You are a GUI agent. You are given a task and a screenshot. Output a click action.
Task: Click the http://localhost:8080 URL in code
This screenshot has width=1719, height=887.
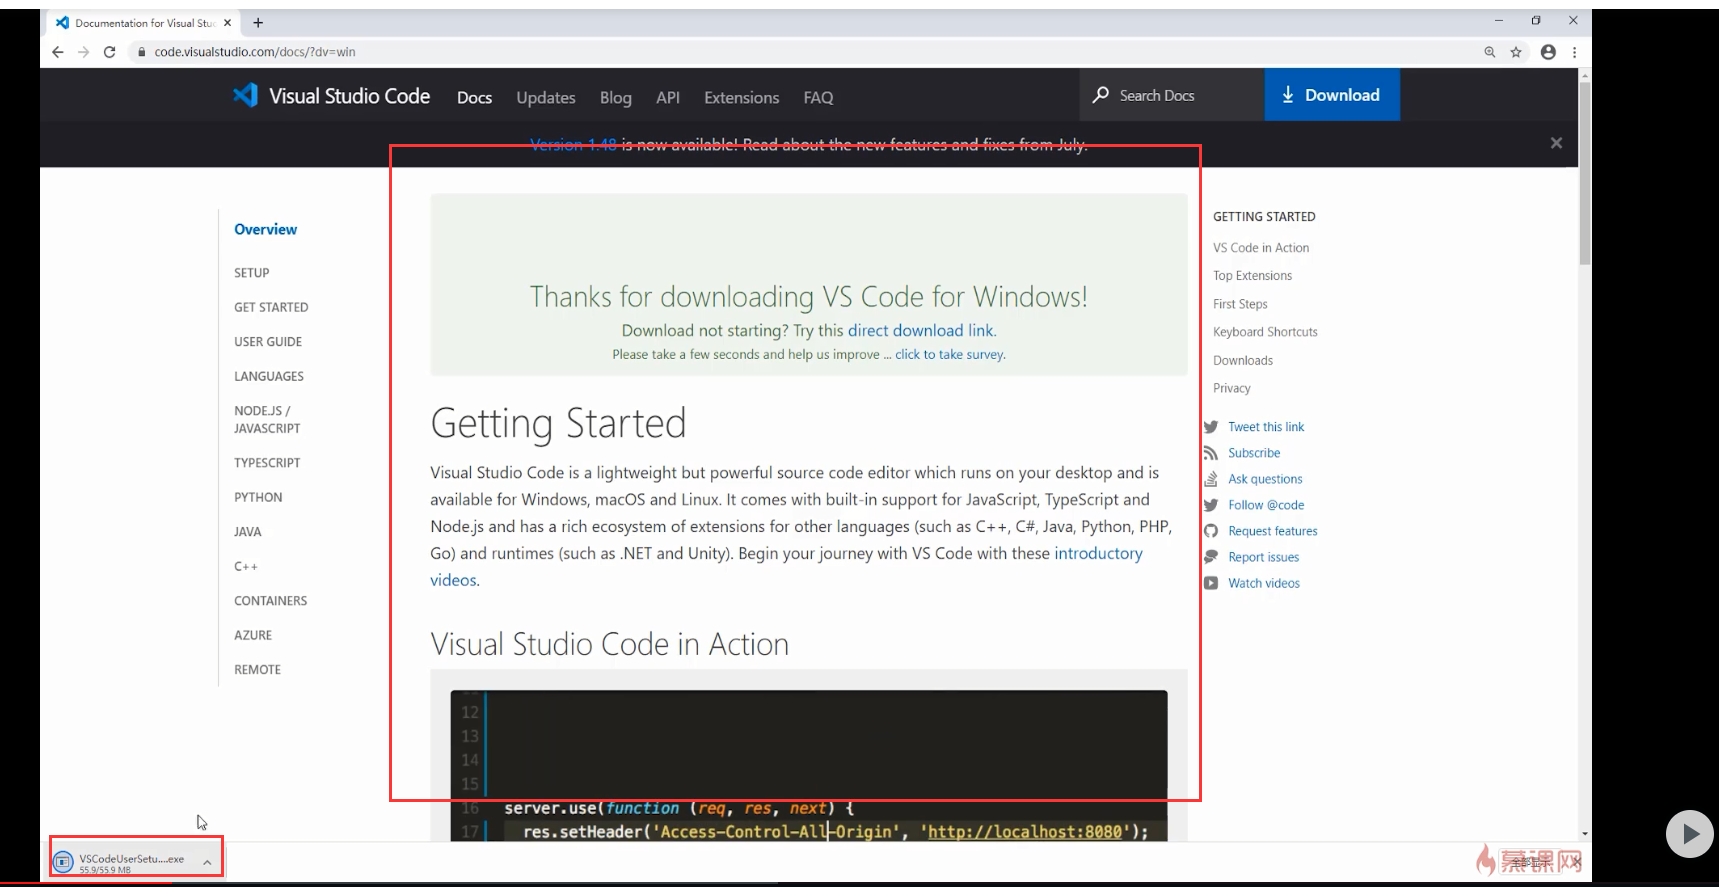pyautogui.click(x=1025, y=832)
